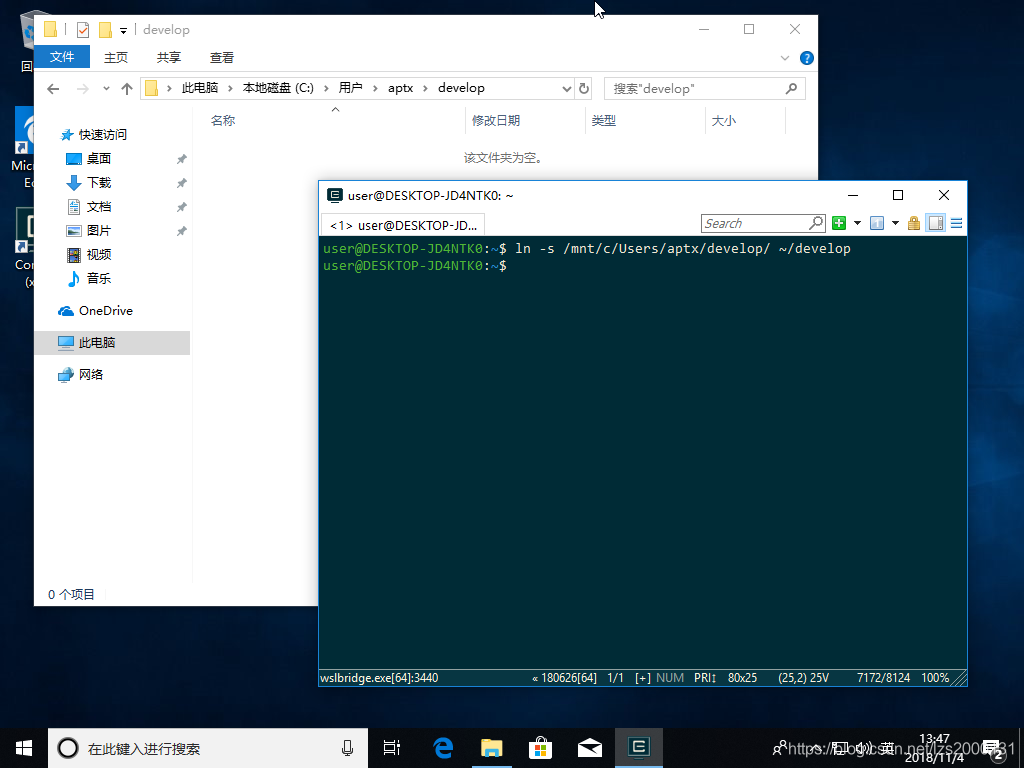Image resolution: width=1024 pixels, height=768 pixels.
Task: Click wslbridge.exe[64]:3440 in status bar
Action: [x=379, y=678]
